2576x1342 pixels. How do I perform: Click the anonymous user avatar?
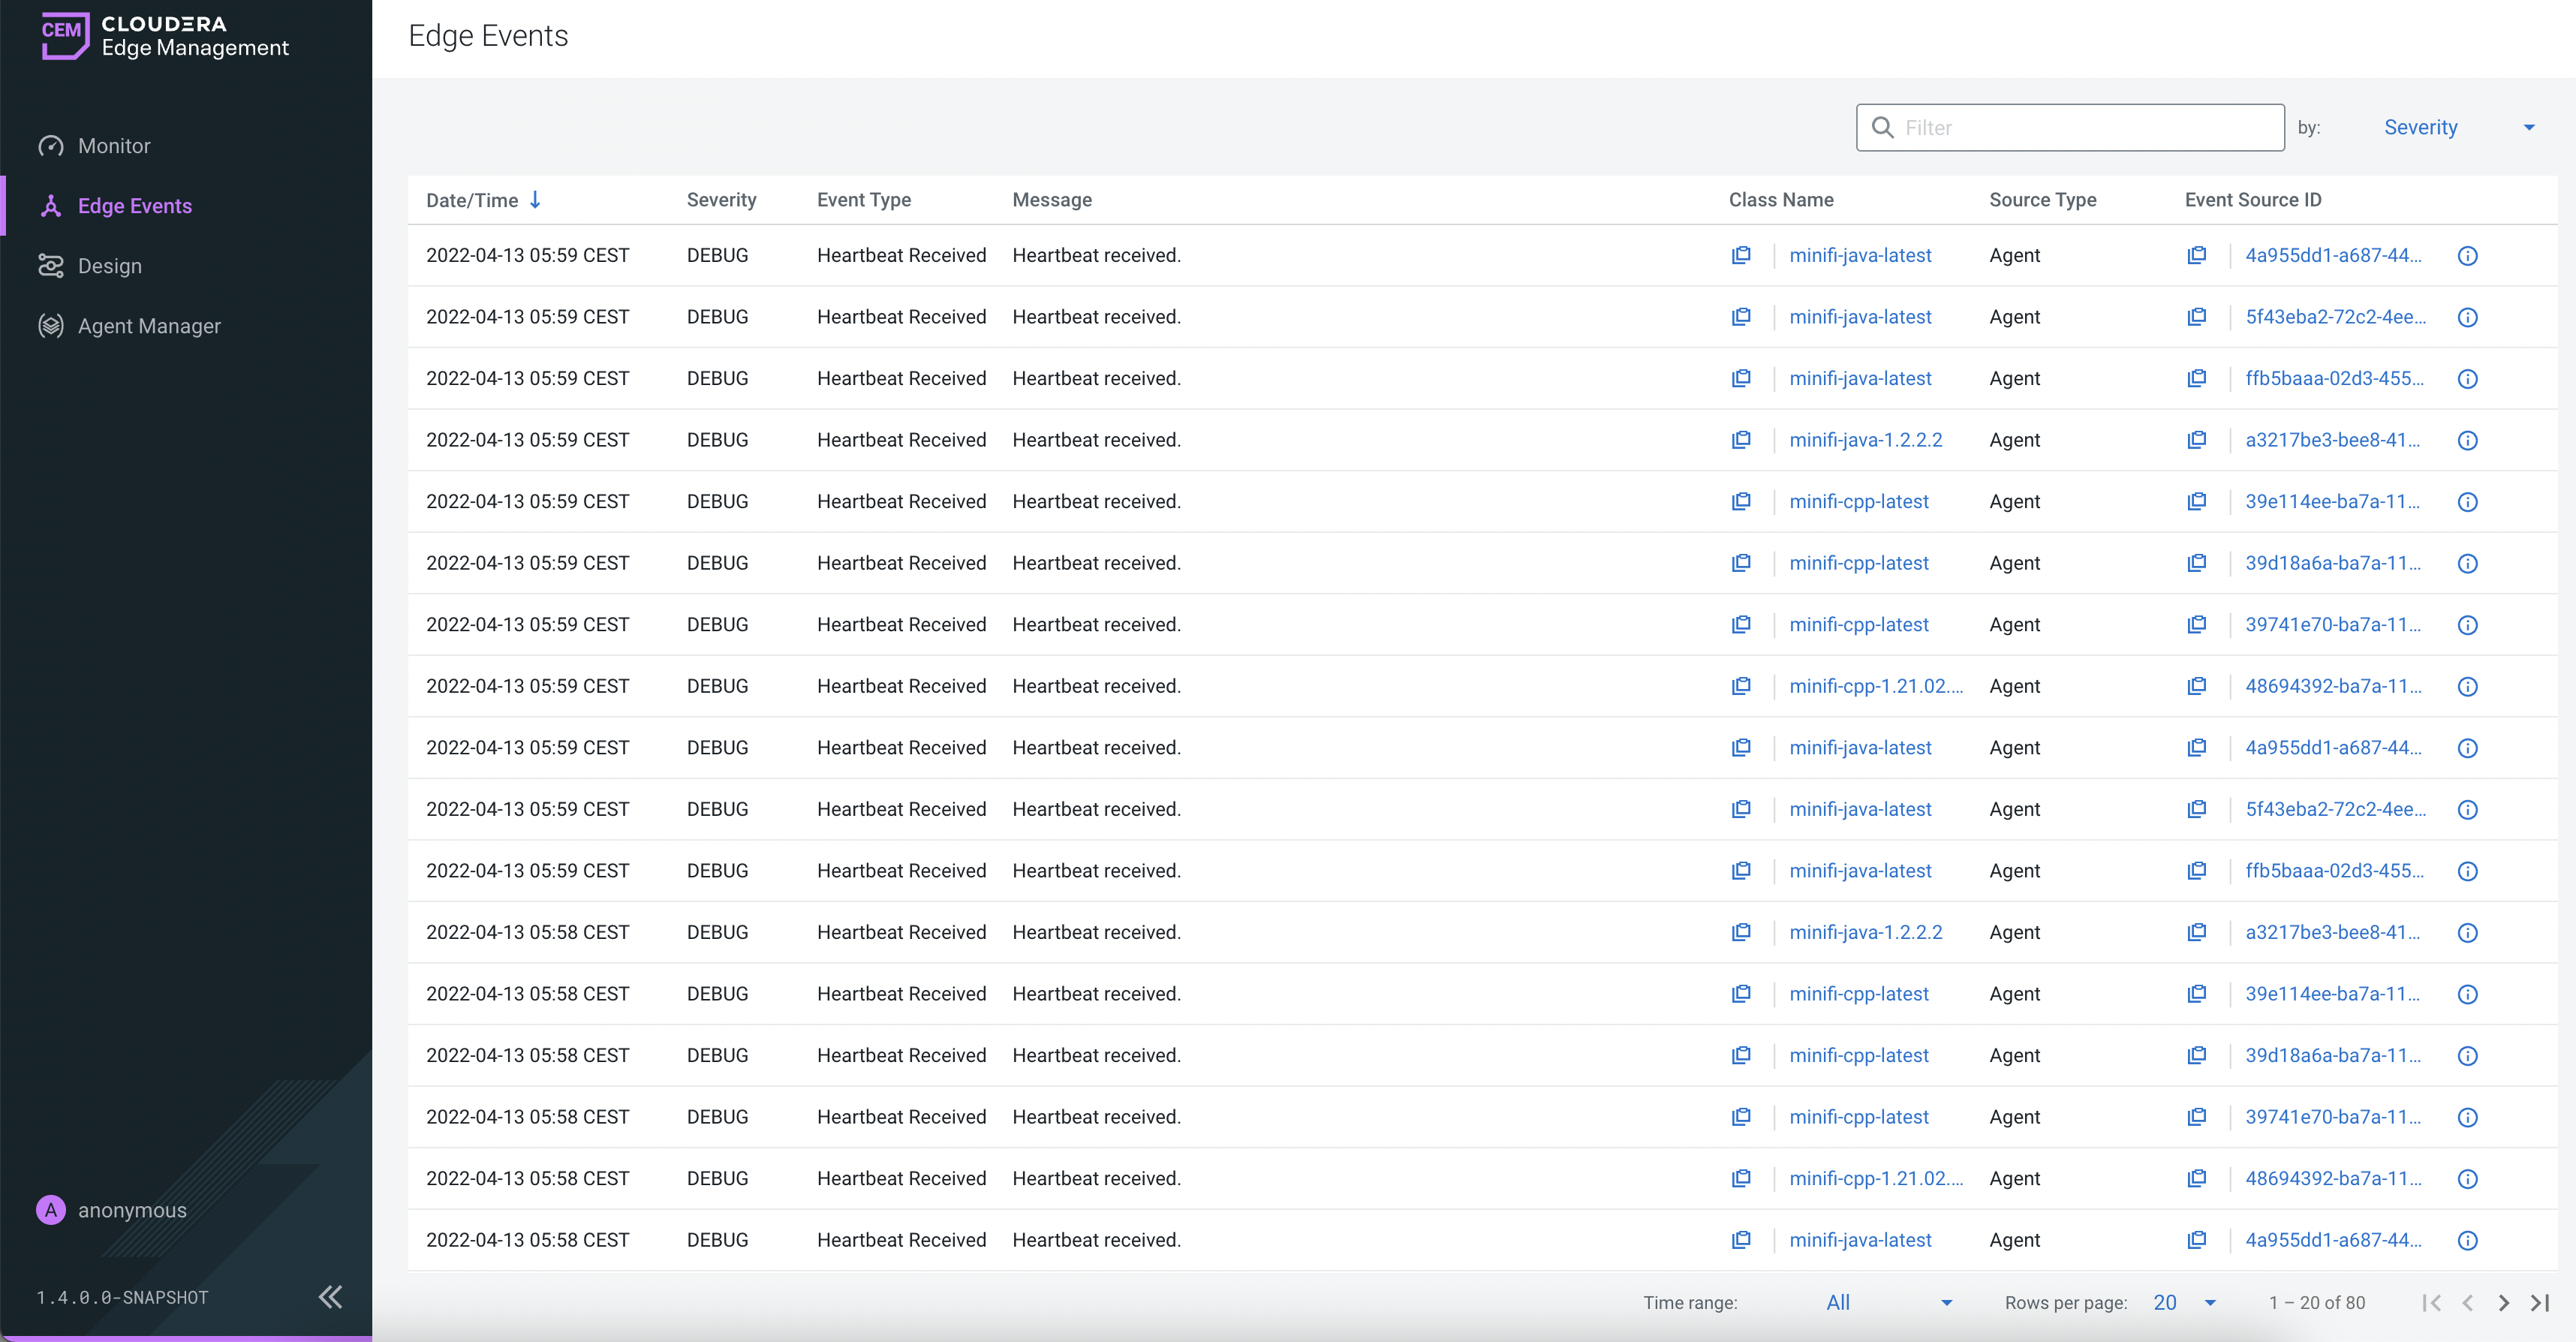[x=51, y=1210]
